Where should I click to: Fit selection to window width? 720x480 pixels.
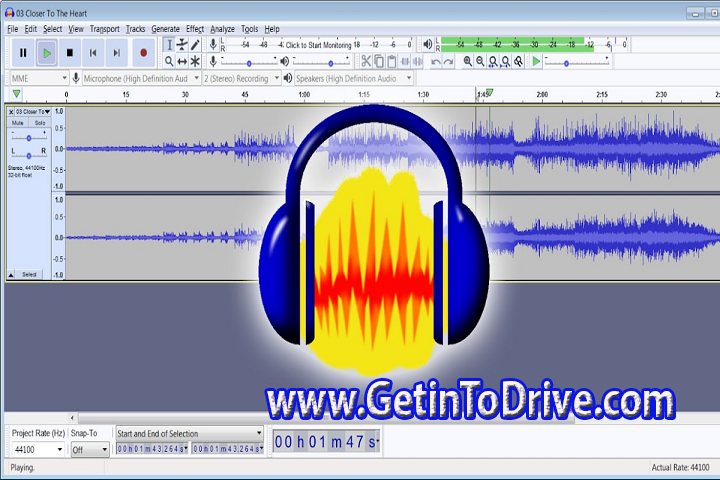[x=493, y=61]
